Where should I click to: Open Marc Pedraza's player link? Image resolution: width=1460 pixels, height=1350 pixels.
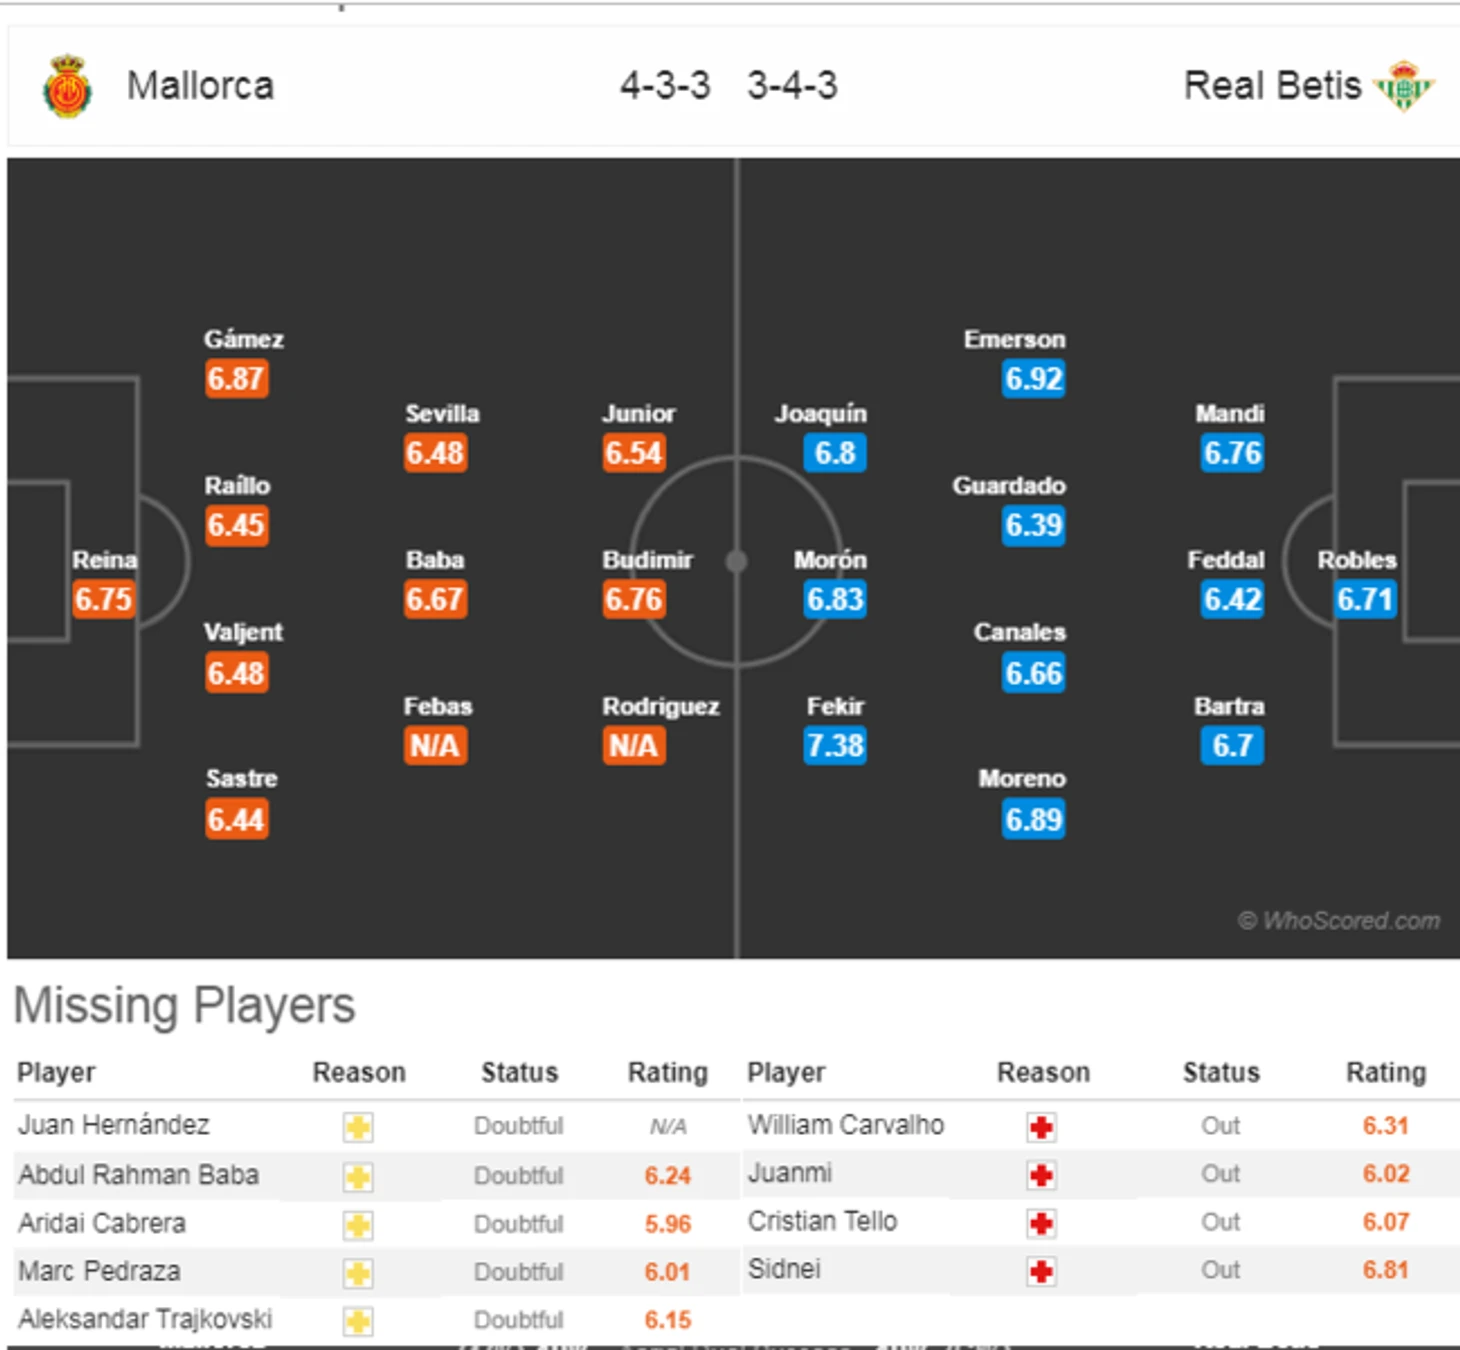click(99, 1271)
